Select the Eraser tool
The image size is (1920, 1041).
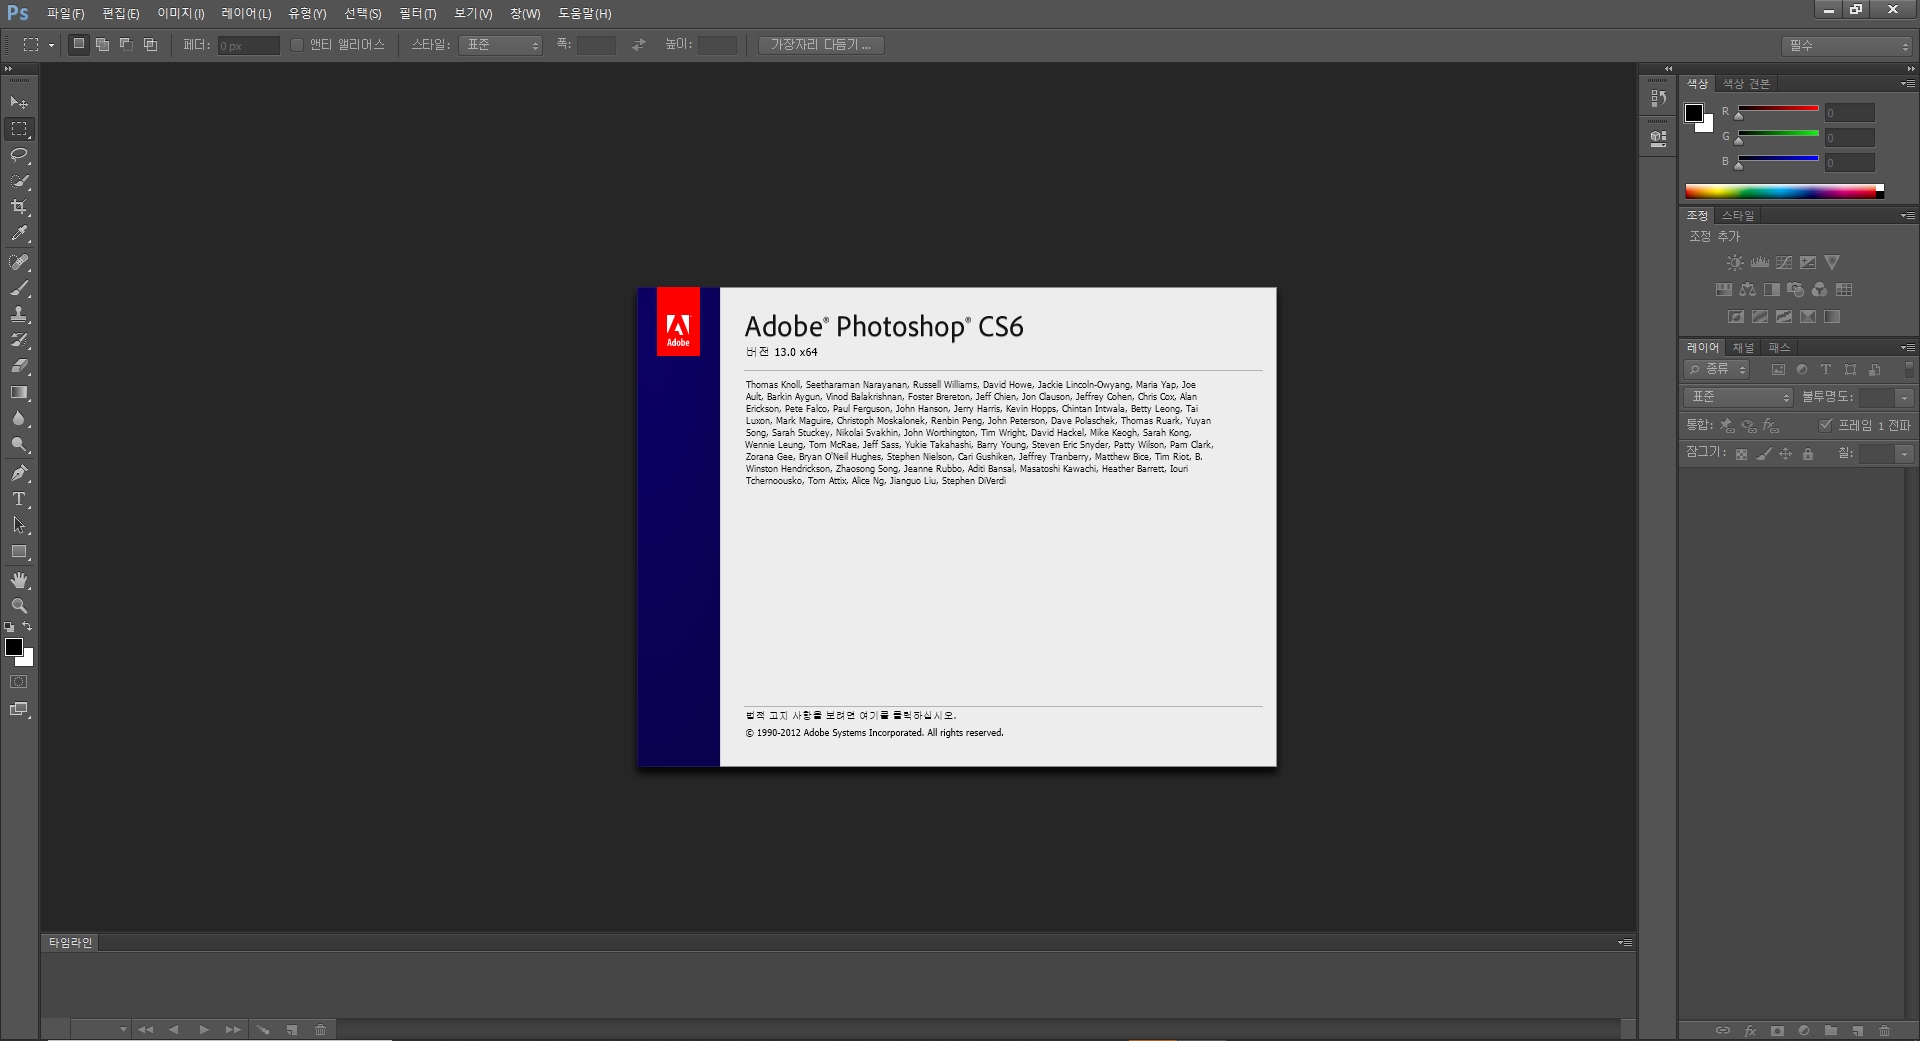tap(19, 366)
